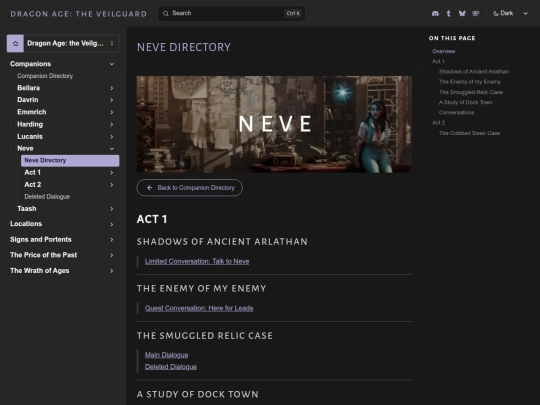The height and width of the screenshot is (405, 540).
Task: Jump to Act 1 in On This Page
Action: pos(438,61)
